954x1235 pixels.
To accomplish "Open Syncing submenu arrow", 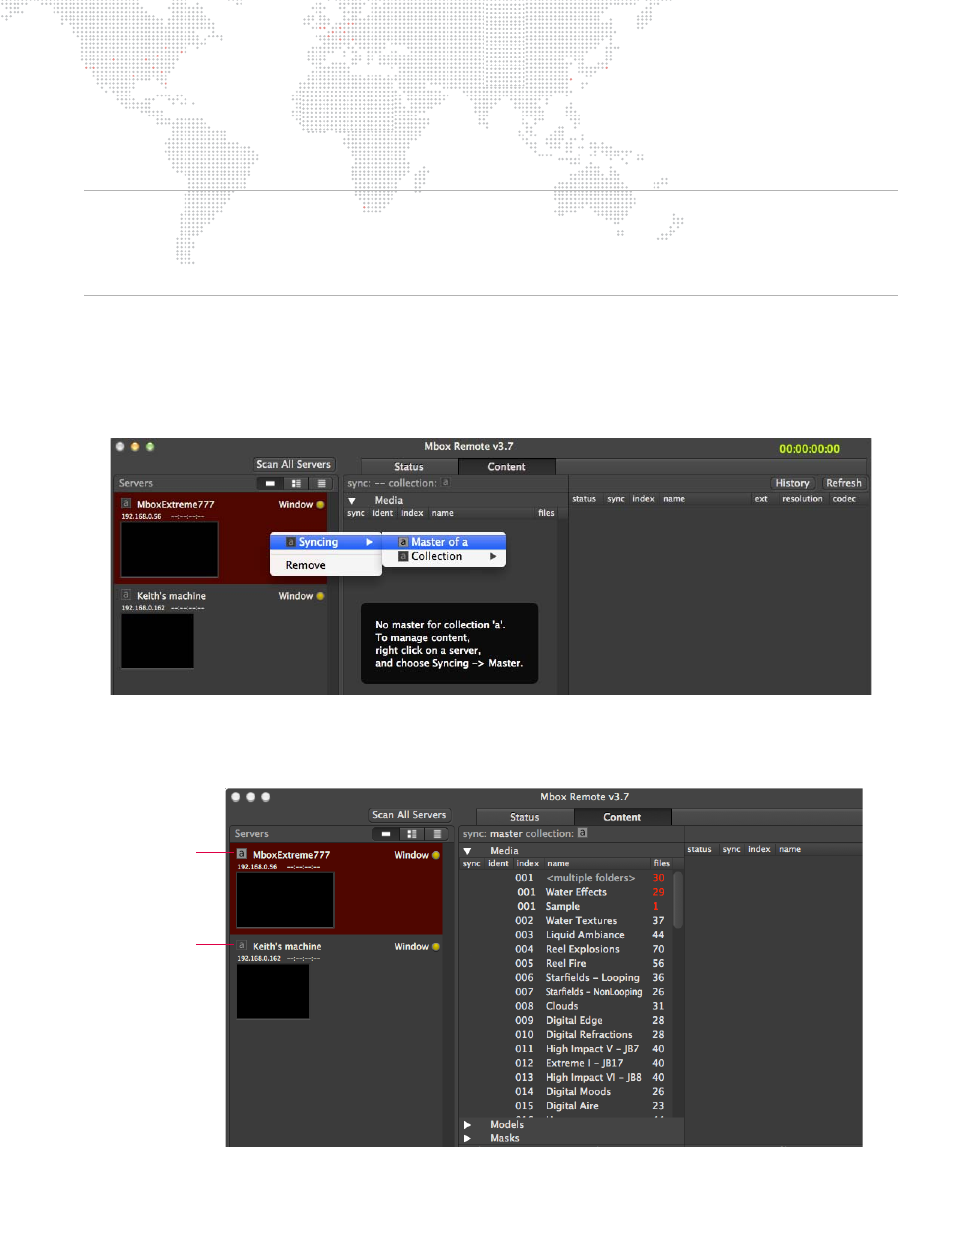I will (369, 542).
